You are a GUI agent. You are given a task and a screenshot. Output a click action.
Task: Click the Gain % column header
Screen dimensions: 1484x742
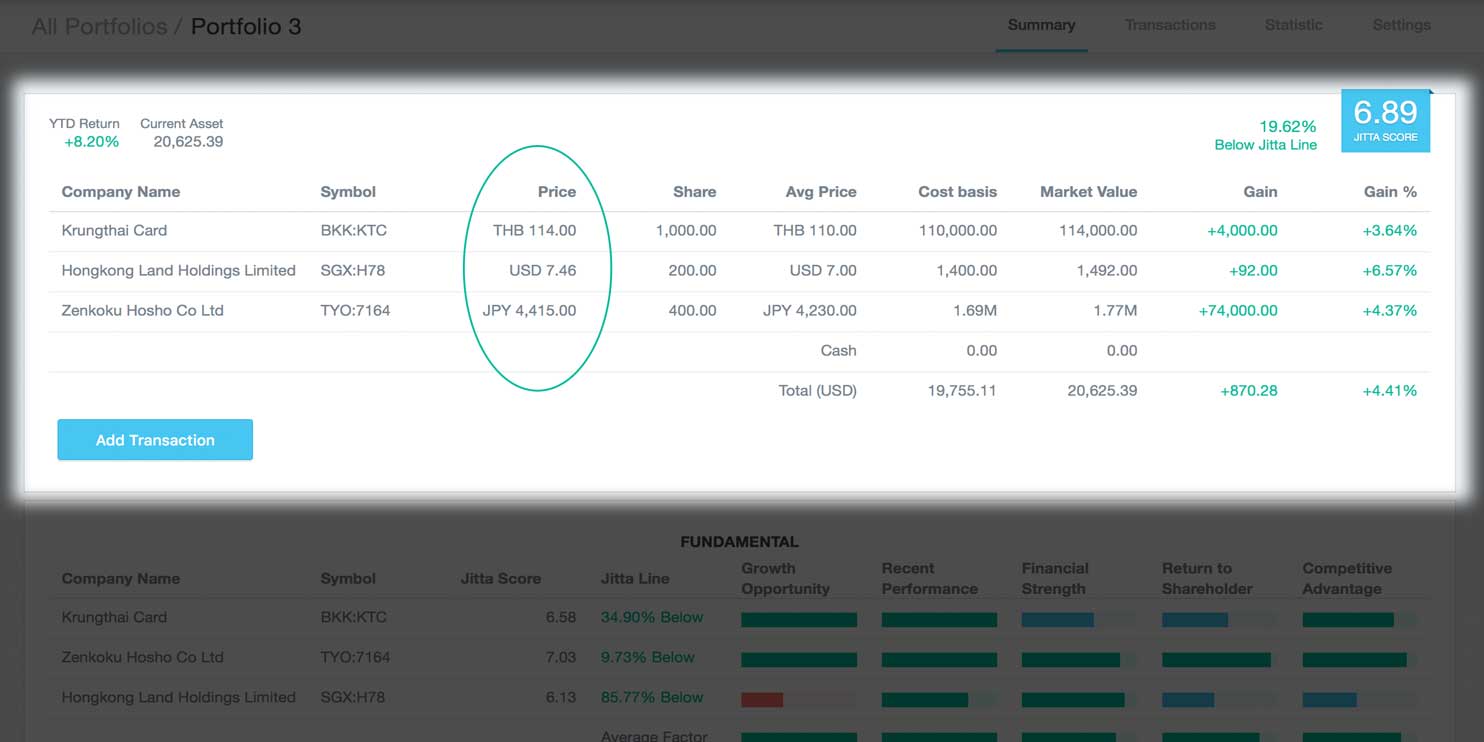1391,192
